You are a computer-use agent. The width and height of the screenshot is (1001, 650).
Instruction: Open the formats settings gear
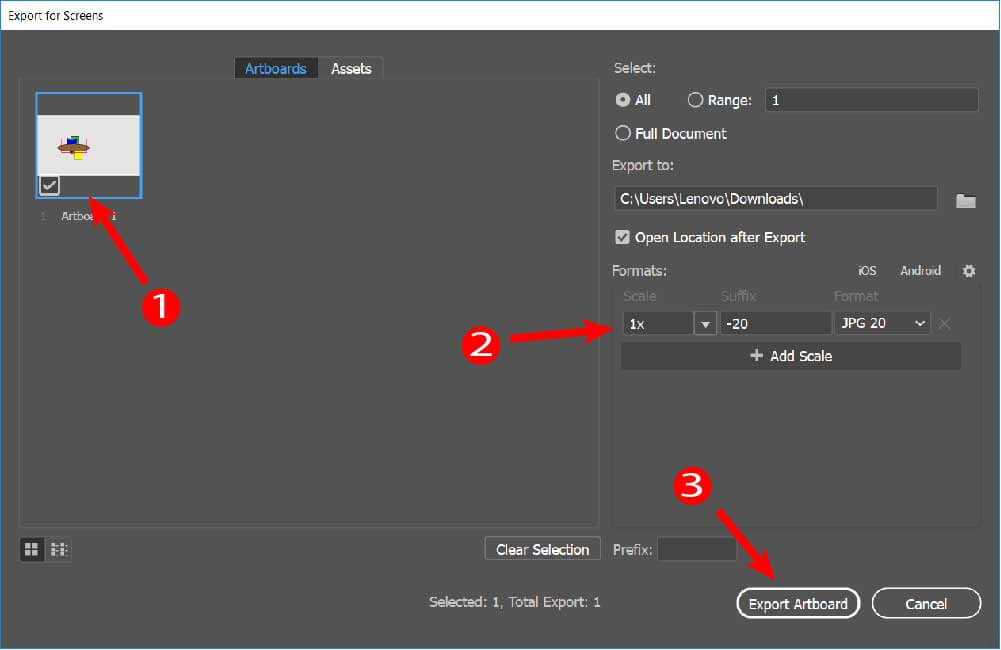click(968, 271)
